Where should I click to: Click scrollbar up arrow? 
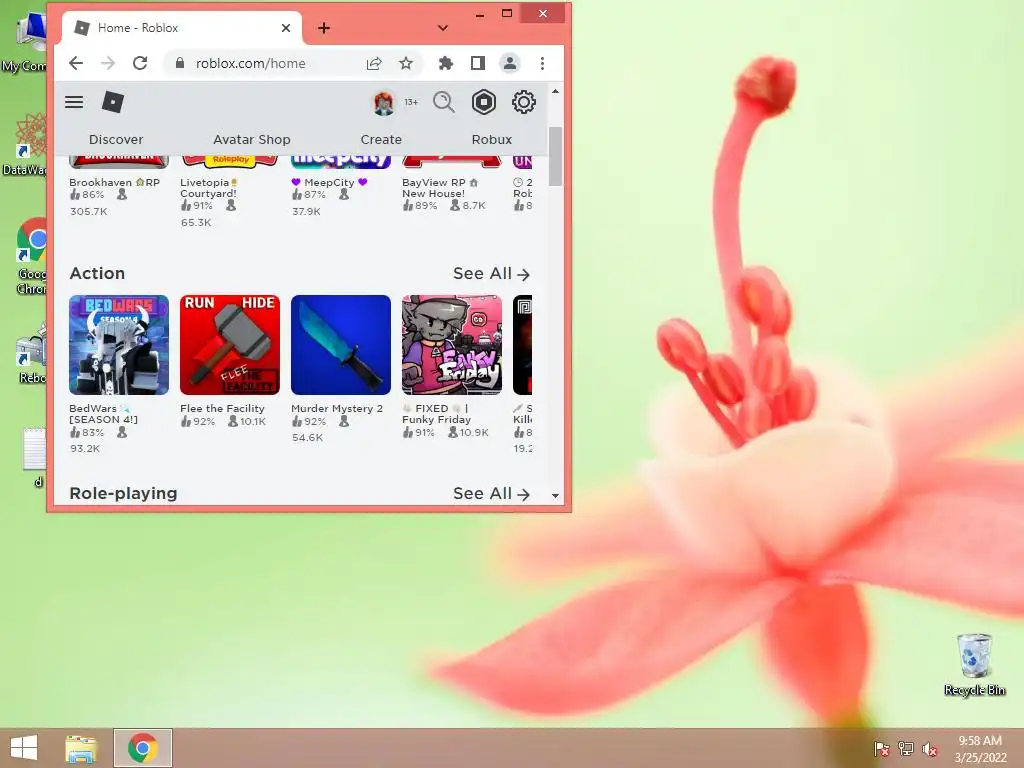555,92
